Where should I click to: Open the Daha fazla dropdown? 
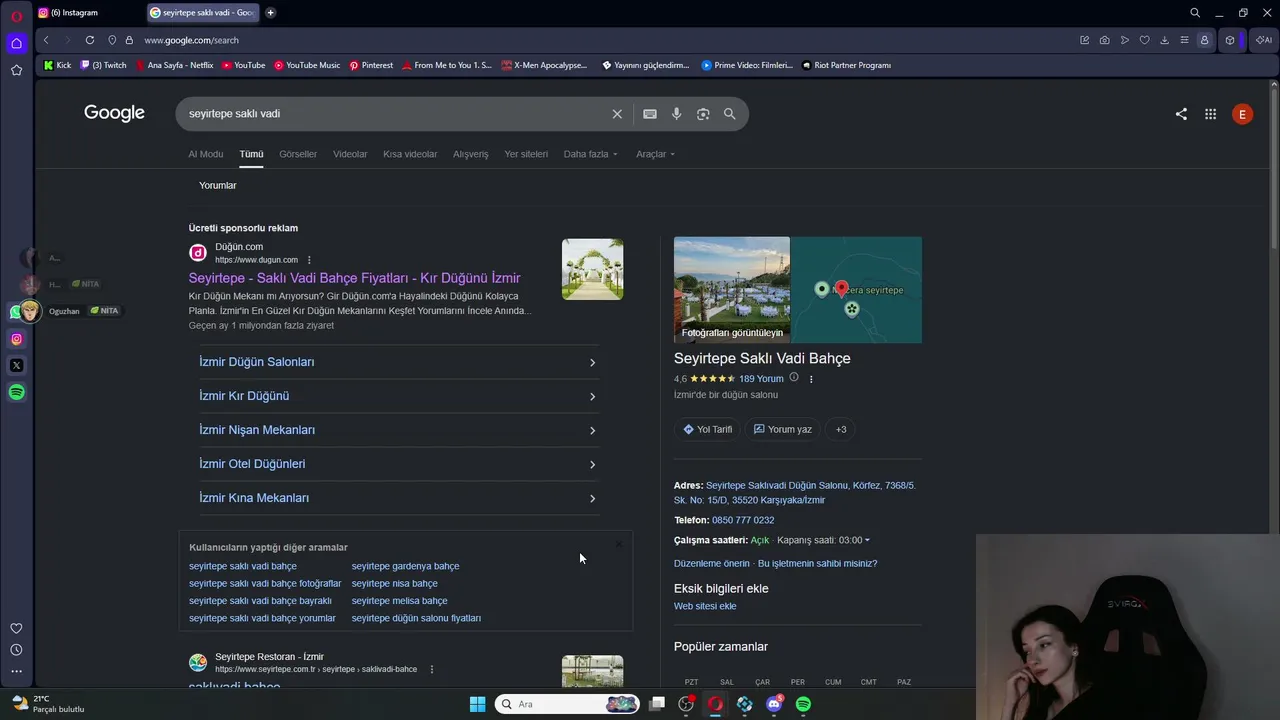point(591,154)
